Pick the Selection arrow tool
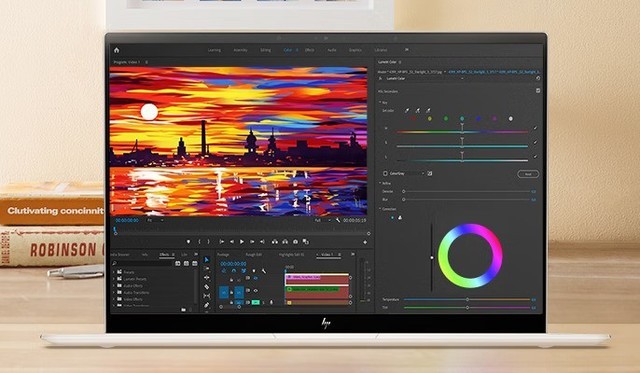Image resolution: width=640 pixels, height=373 pixels. (x=207, y=260)
